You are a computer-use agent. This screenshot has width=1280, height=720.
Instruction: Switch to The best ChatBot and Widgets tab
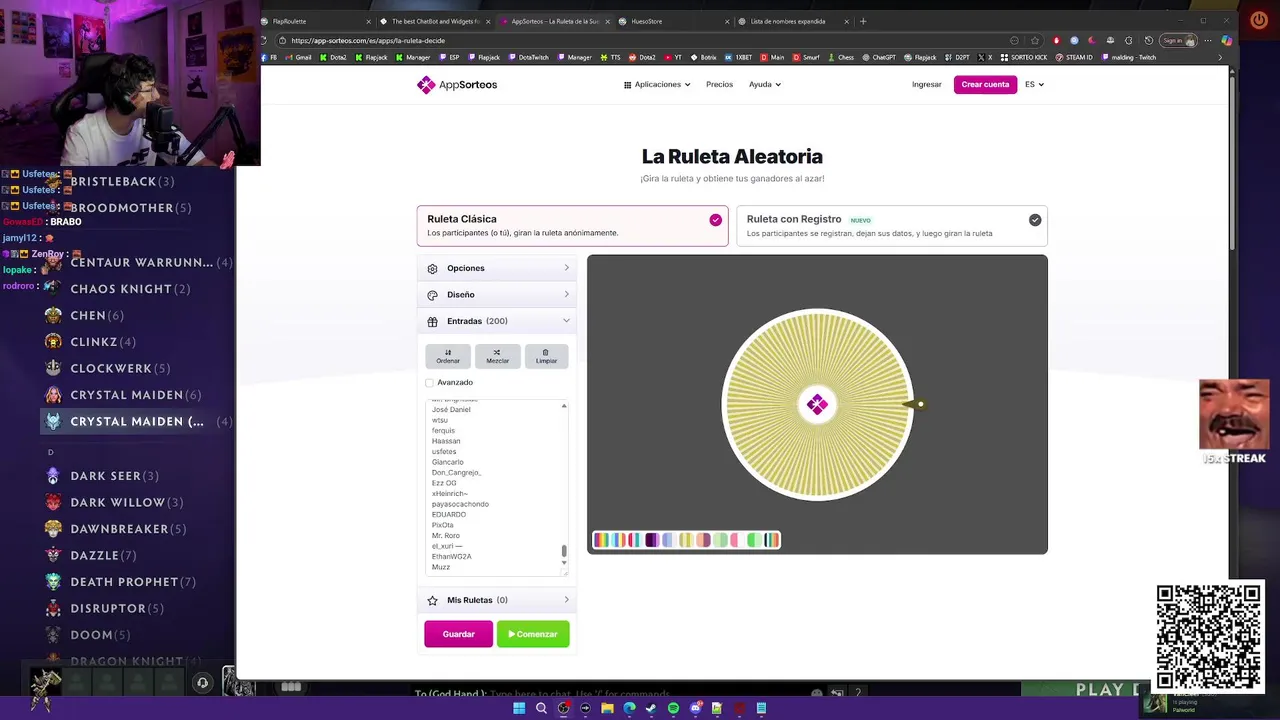click(x=436, y=21)
